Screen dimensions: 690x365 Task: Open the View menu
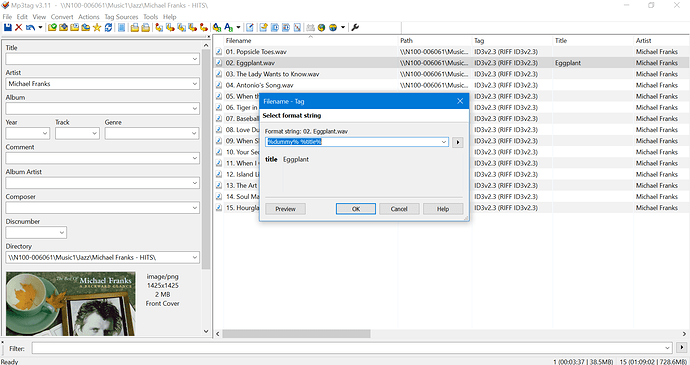click(x=39, y=17)
